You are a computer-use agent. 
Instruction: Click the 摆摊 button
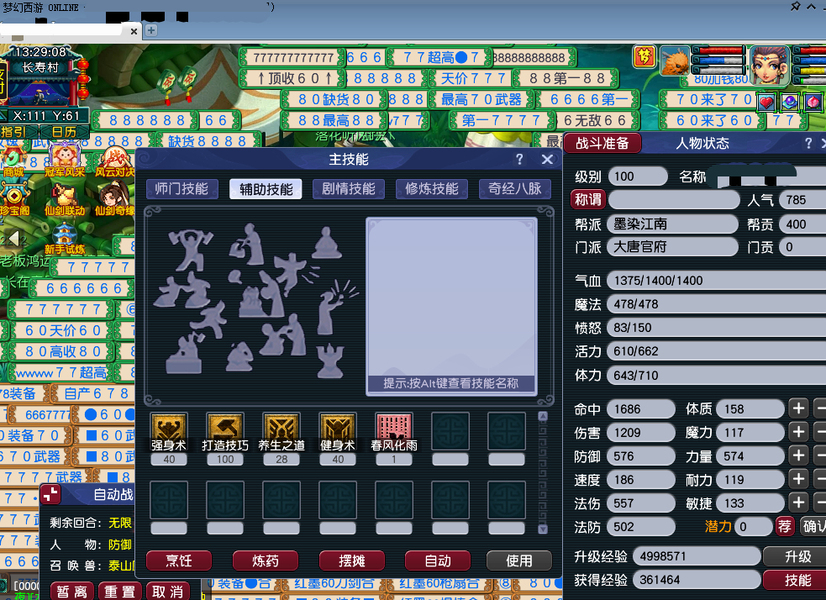pos(352,560)
